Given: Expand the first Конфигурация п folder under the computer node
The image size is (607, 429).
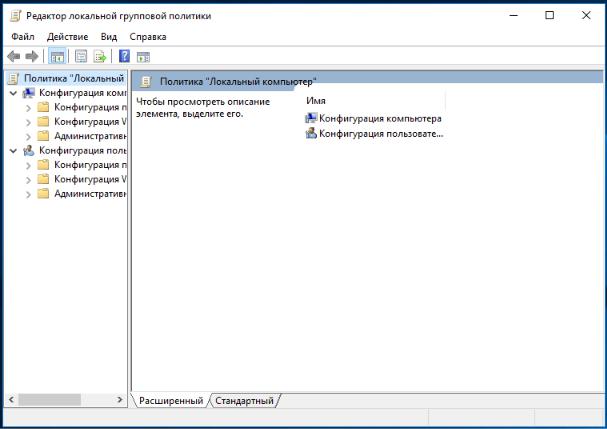Looking at the screenshot, I should [28, 108].
